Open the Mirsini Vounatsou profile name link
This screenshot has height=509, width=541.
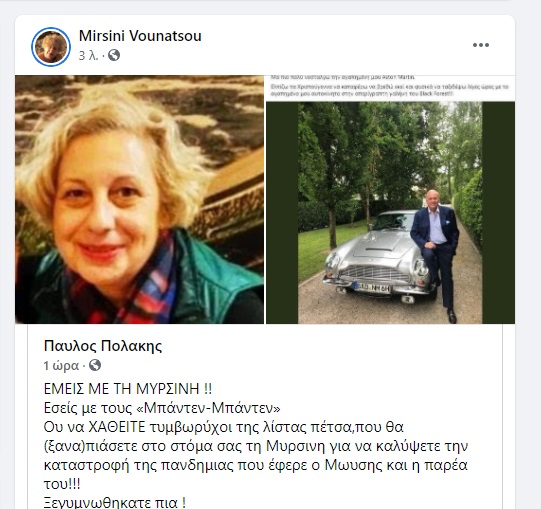pyautogui.click(x=140, y=36)
